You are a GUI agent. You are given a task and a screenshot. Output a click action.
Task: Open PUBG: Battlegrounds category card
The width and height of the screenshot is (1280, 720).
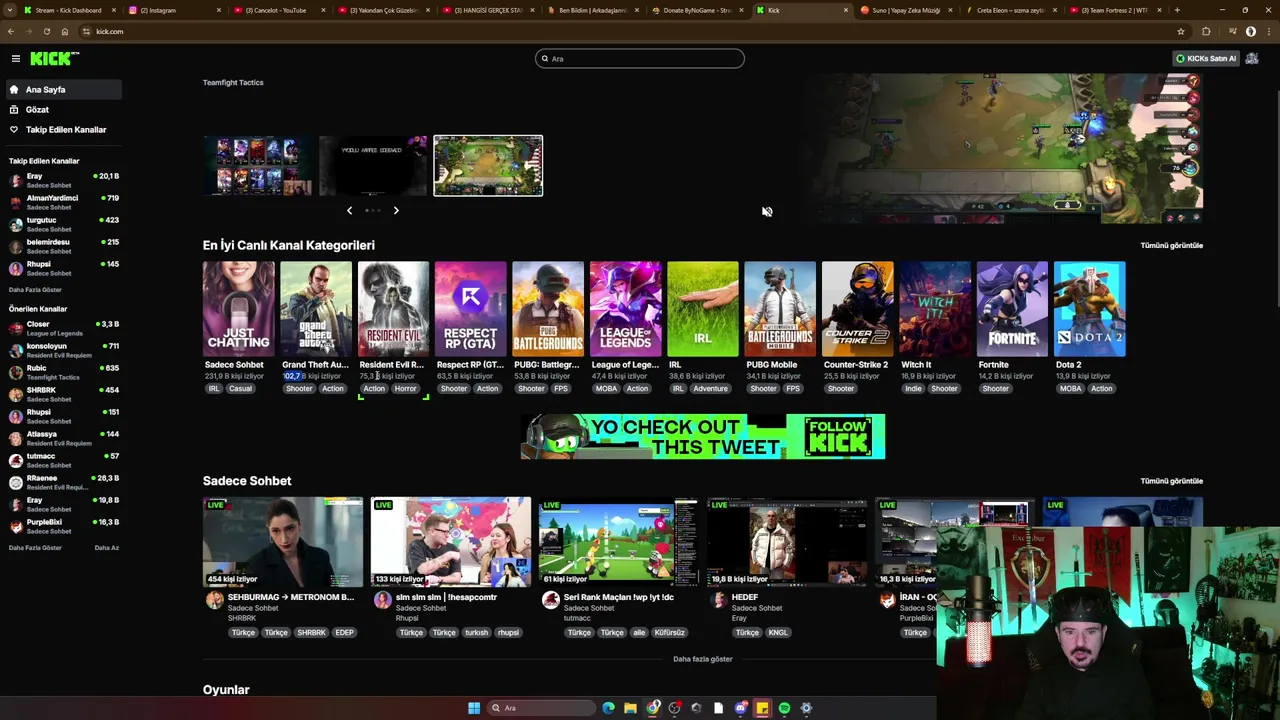[x=548, y=309]
